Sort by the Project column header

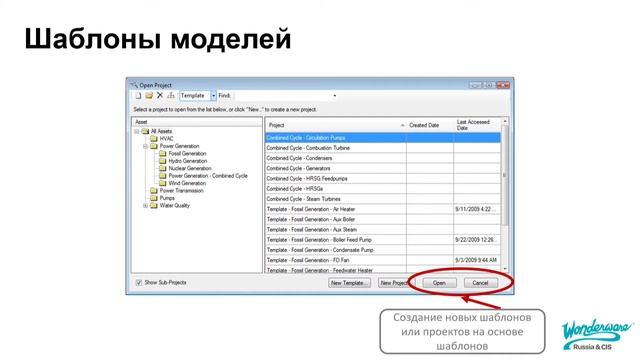tap(336, 125)
